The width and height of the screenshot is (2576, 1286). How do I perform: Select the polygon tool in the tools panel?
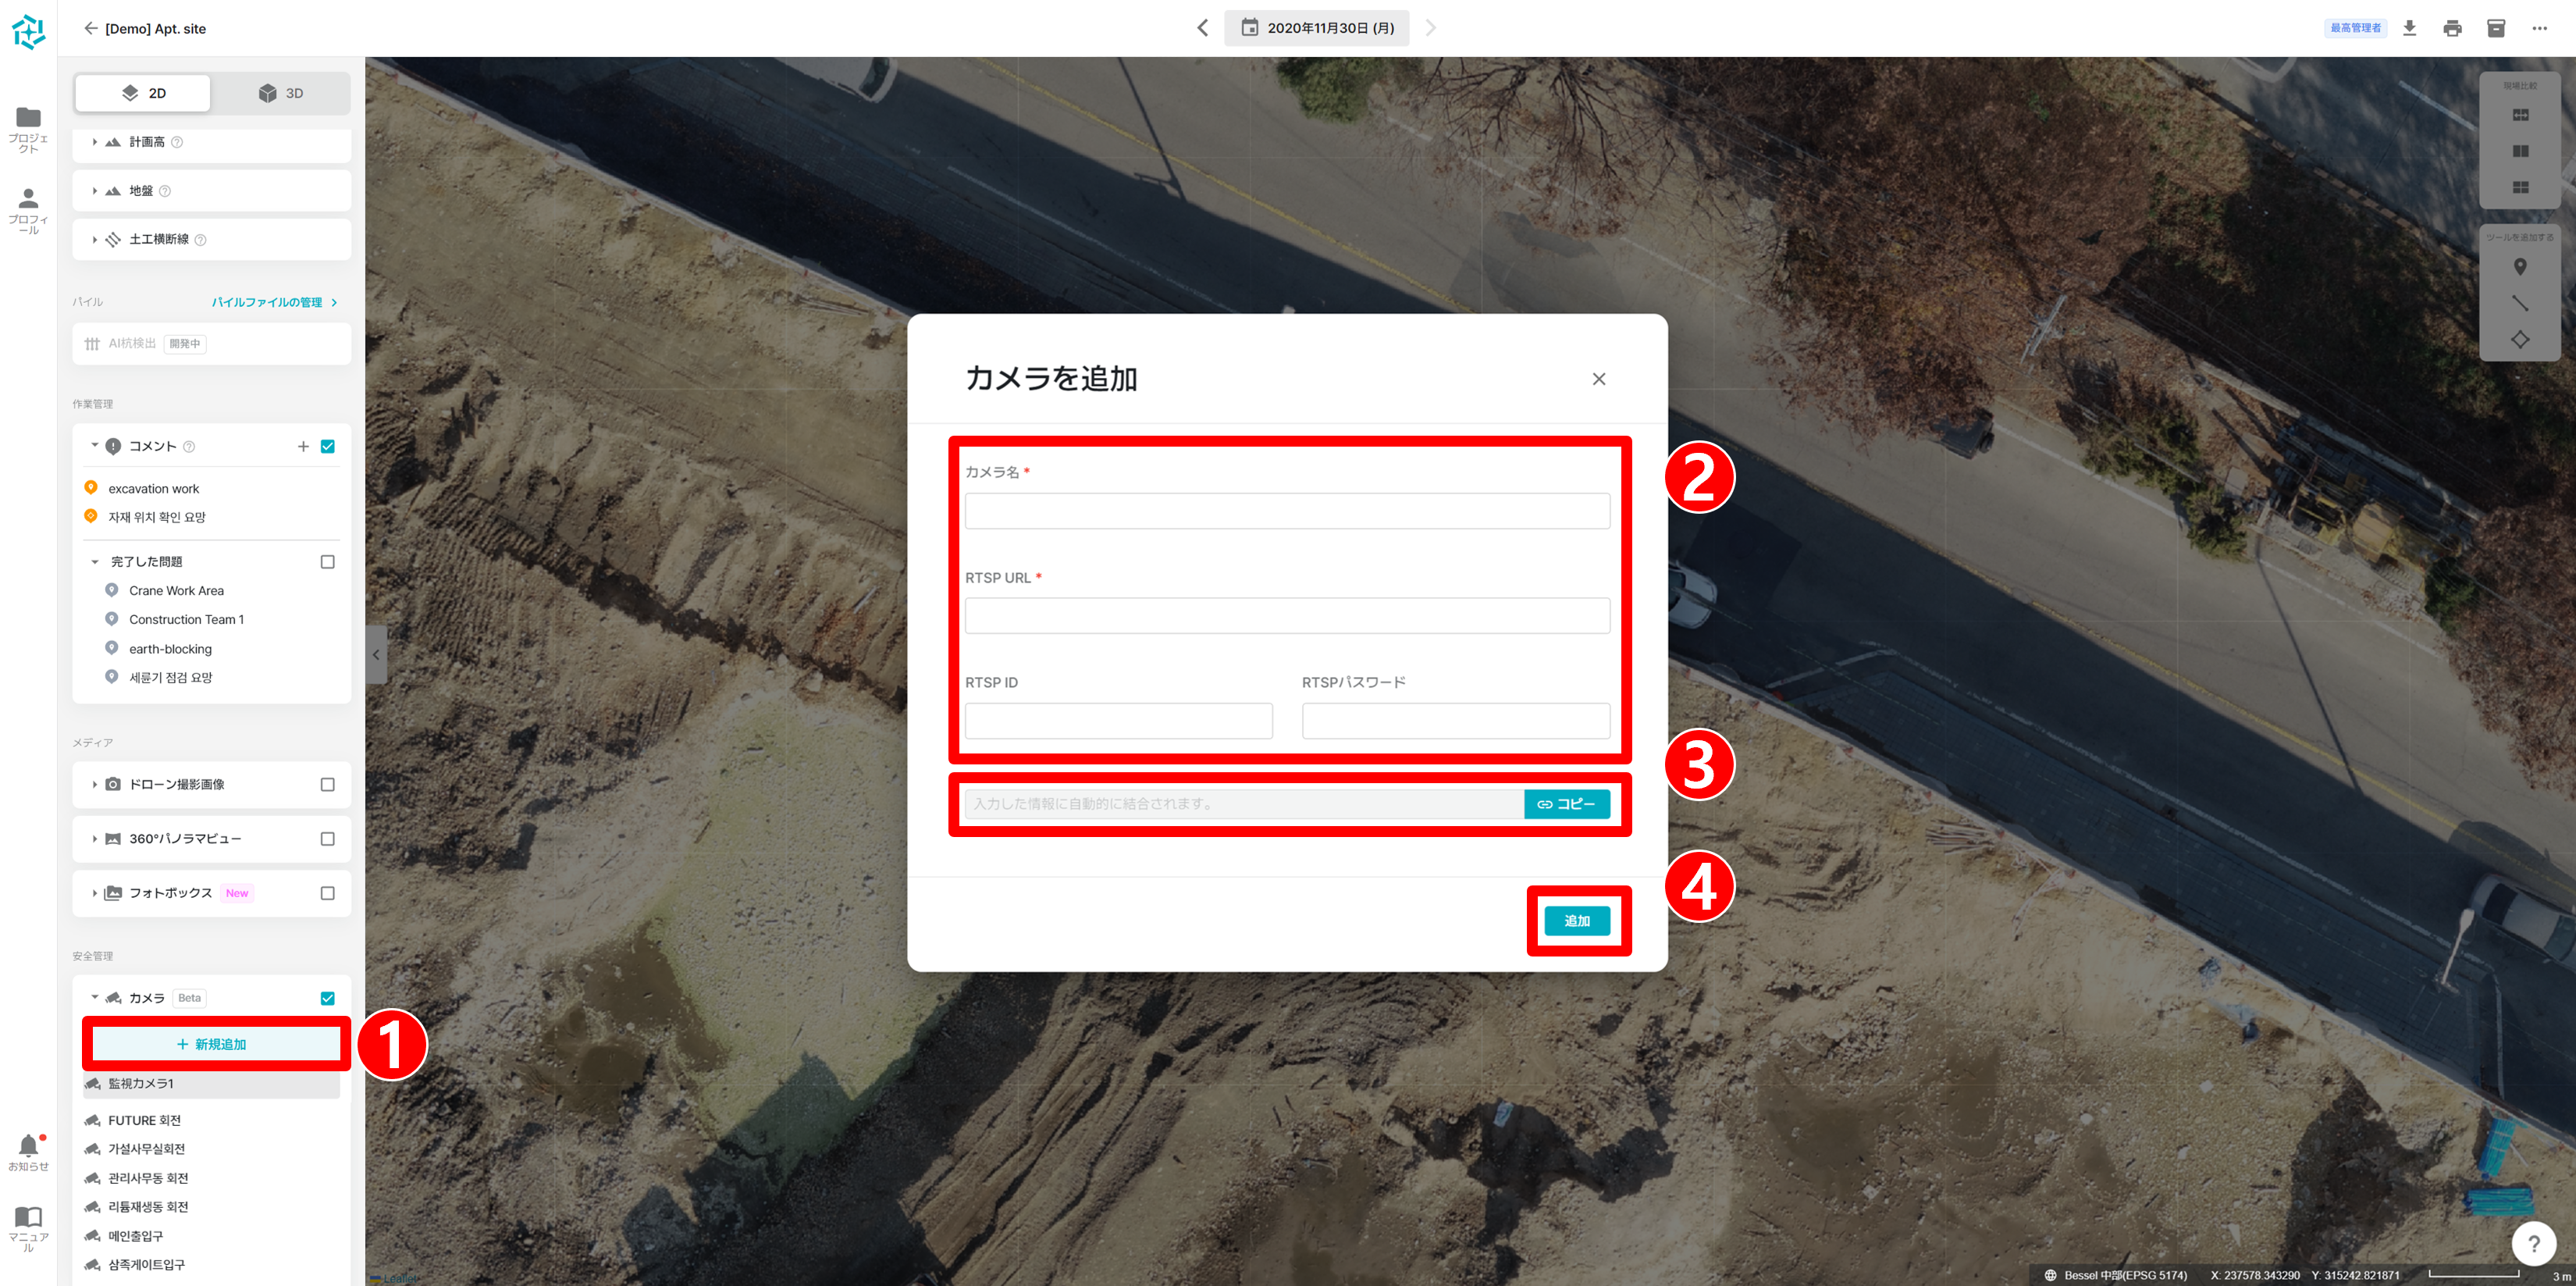pyautogui.click(x=2521, y=339)
